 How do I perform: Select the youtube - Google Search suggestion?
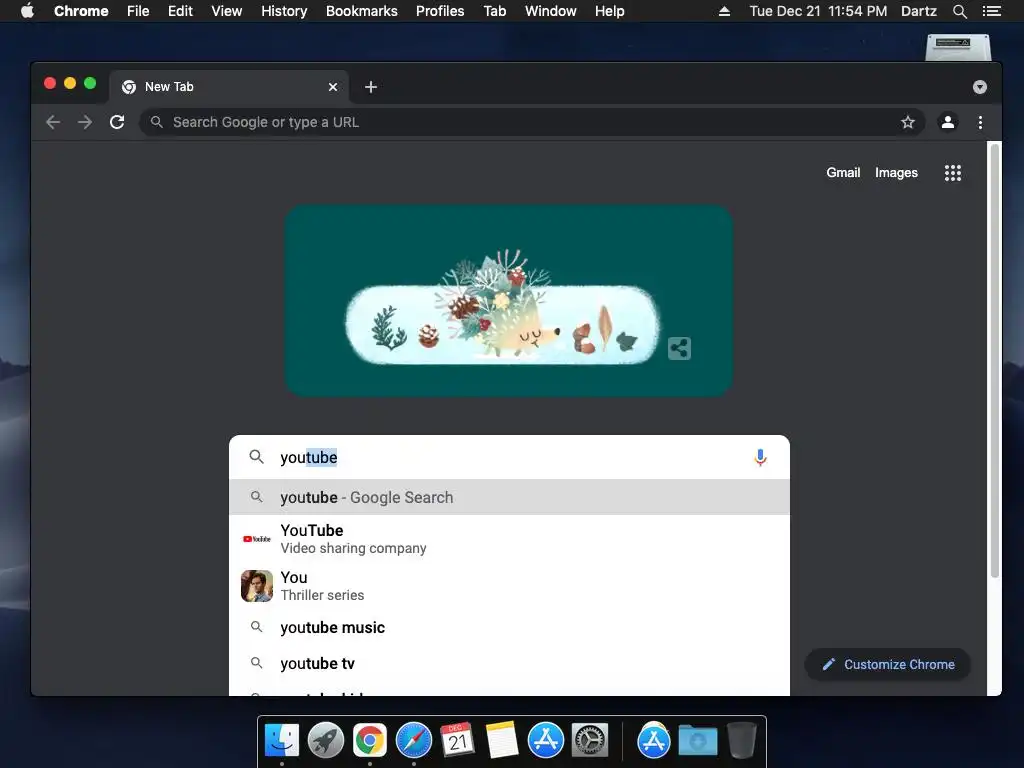(509, 498)
